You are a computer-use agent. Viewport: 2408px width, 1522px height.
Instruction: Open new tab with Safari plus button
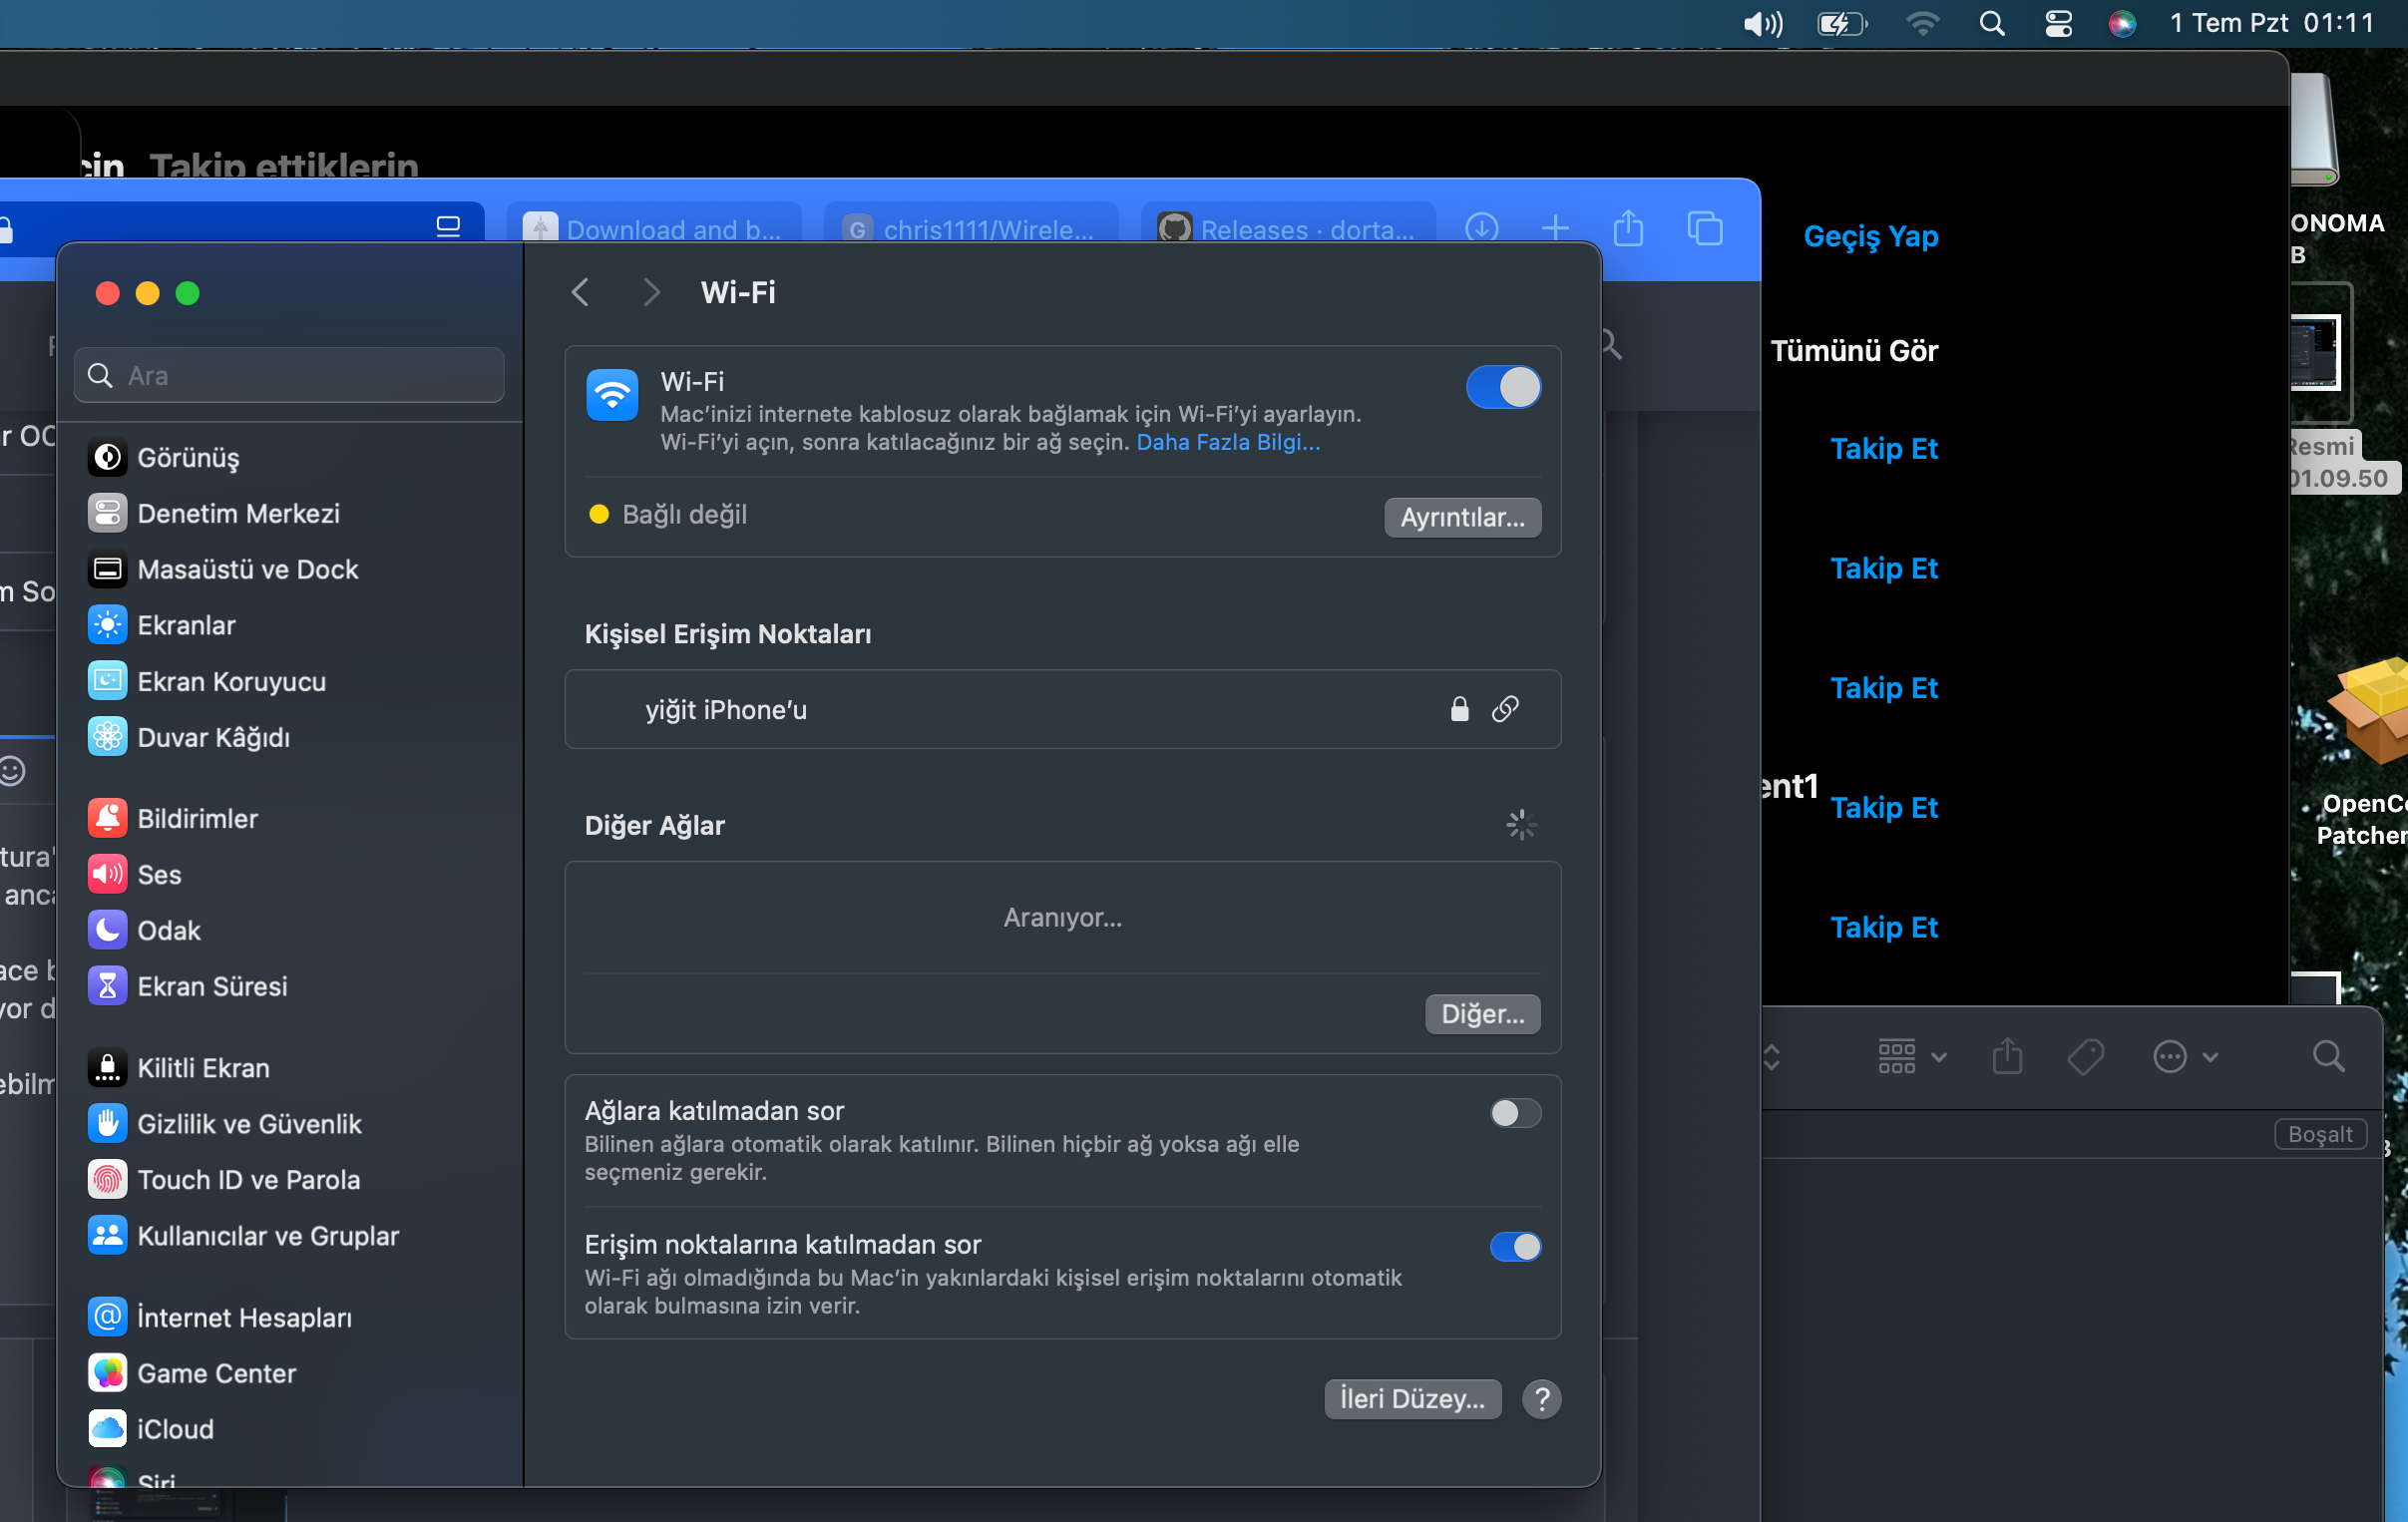tap(1555, 229)
